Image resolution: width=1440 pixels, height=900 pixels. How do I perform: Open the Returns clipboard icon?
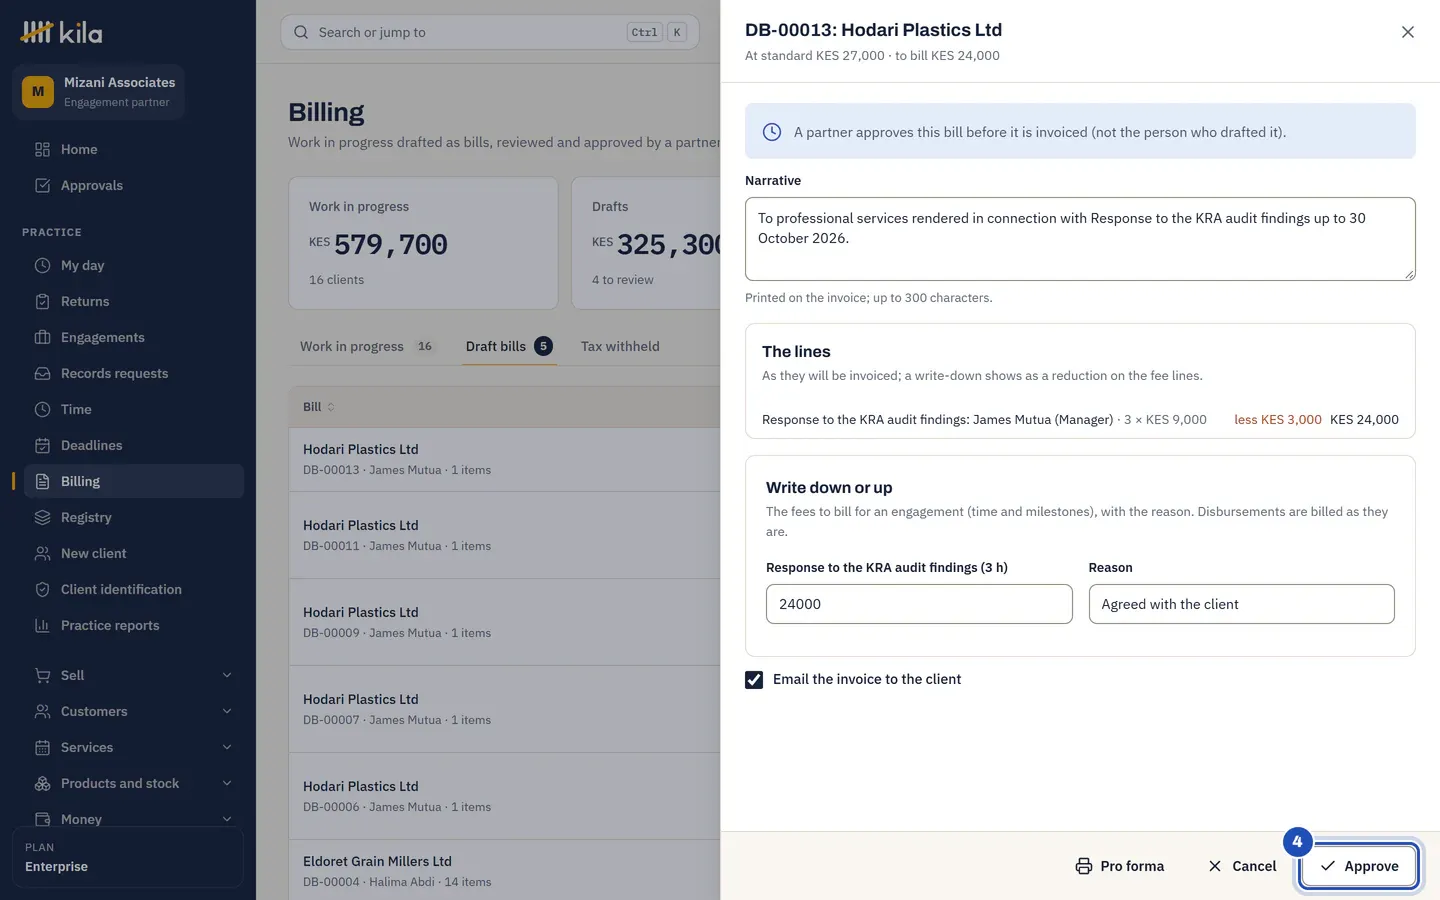pos(42,301)
